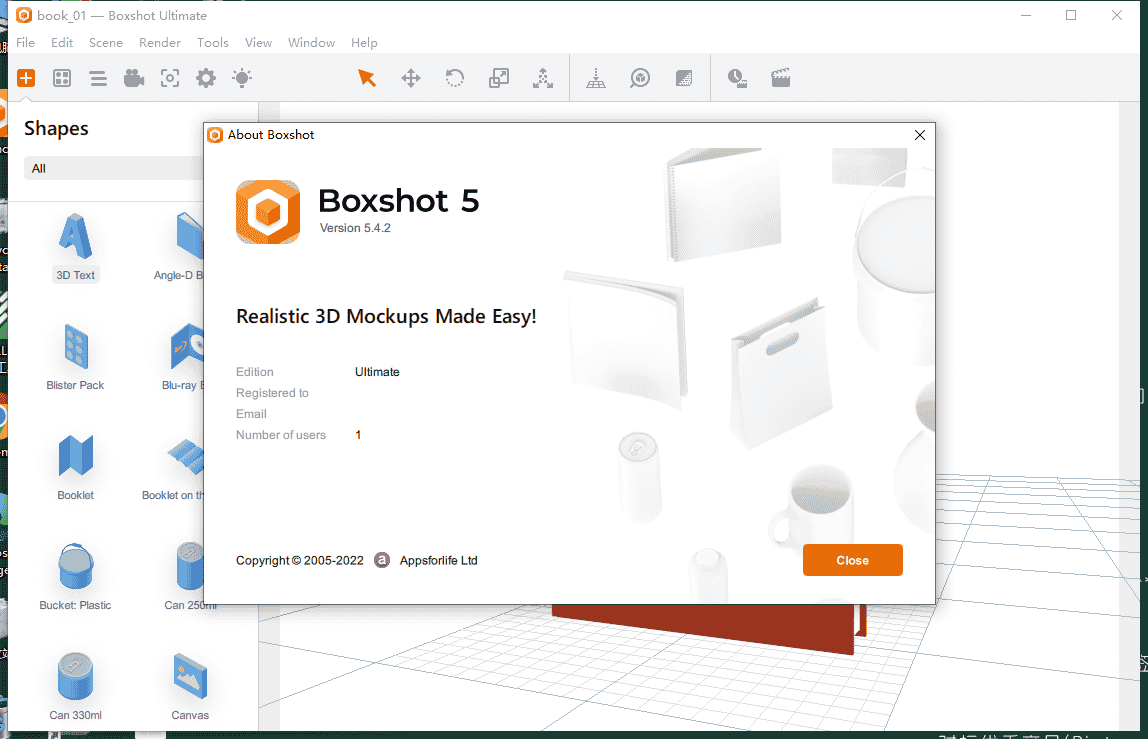Activate the scale tool in toolbar
This screenshot has width=1148, height=739.
[x=499, y=78]
